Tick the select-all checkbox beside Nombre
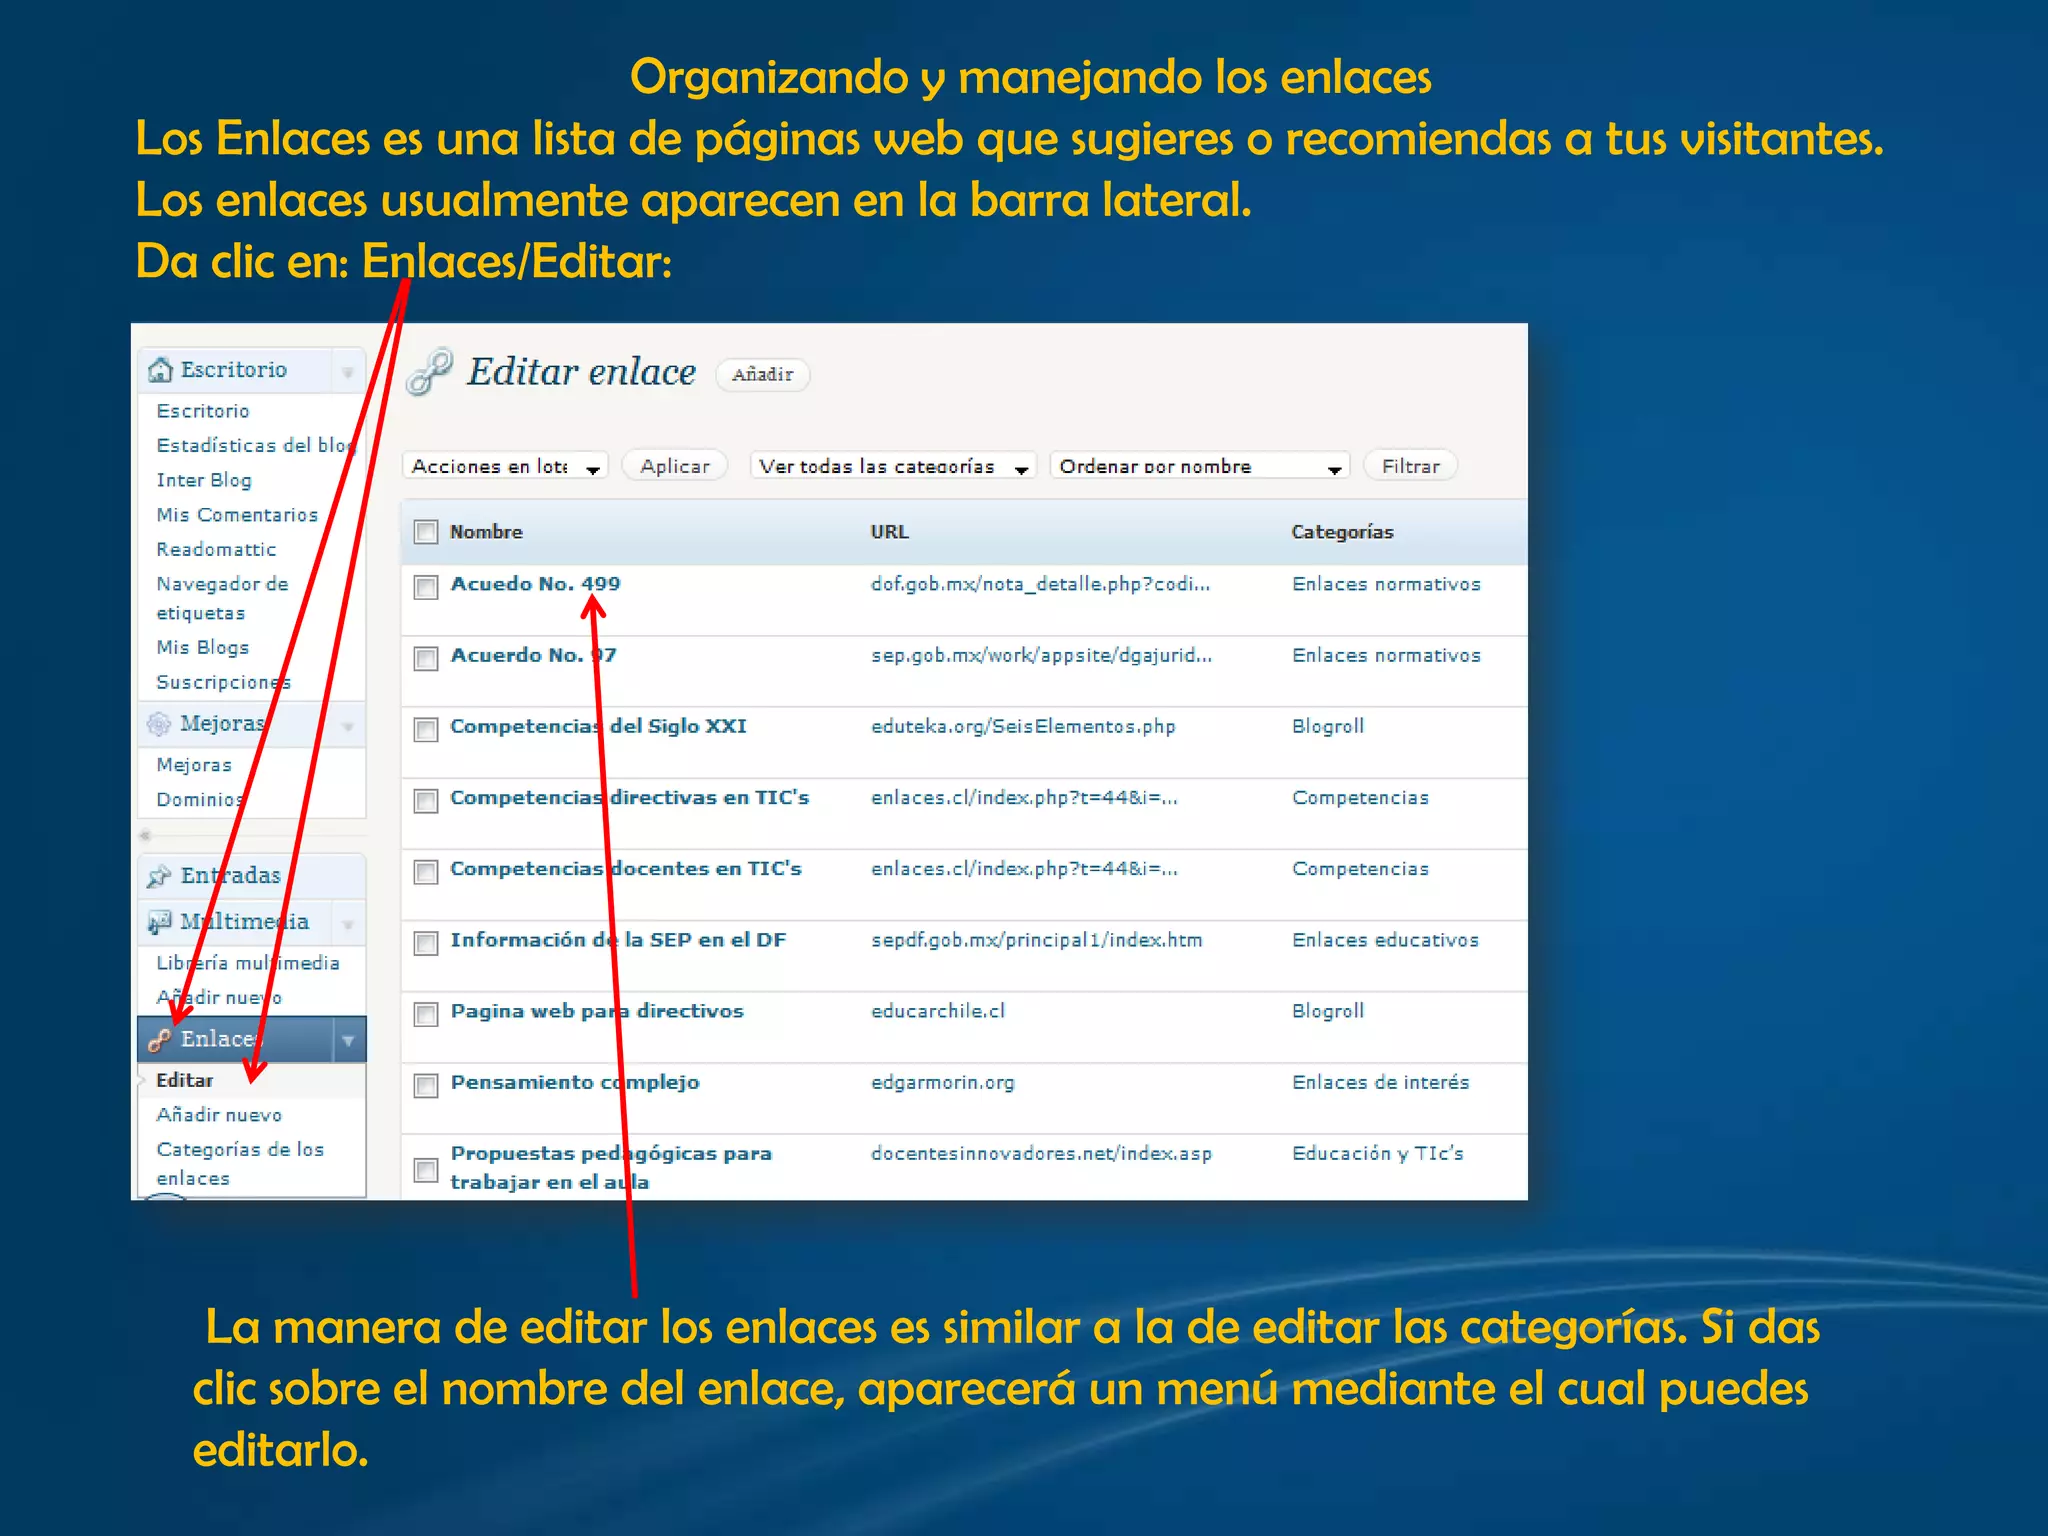The height and width of the screenshot is (1536, 2048). 426,532
